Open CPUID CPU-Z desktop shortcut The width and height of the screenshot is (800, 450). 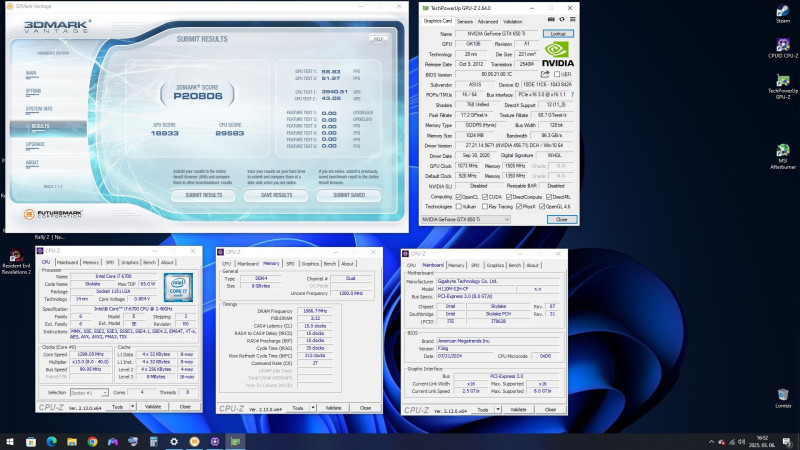click(783, 48)
